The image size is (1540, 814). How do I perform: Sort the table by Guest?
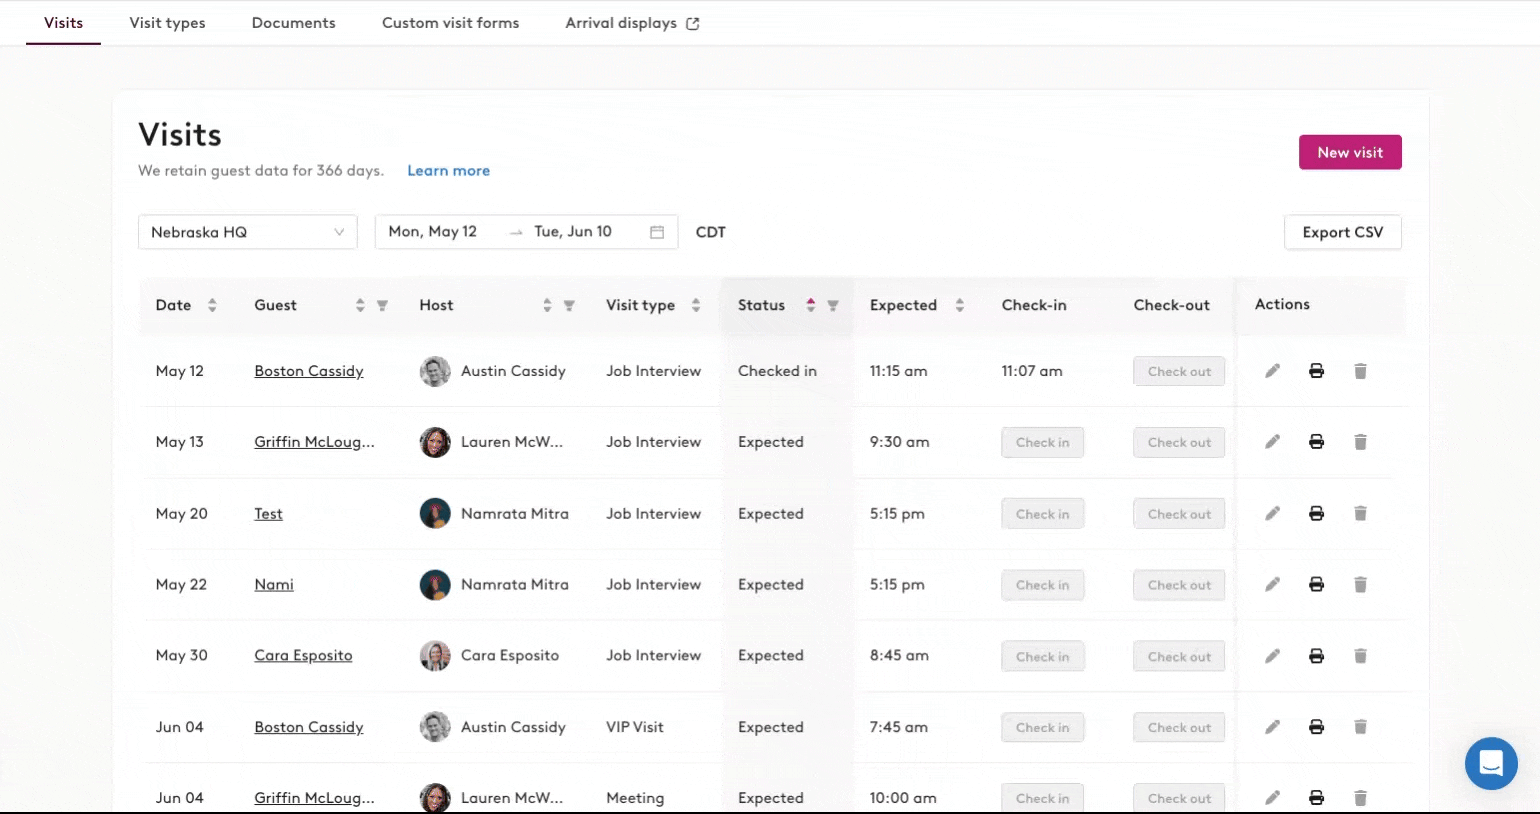360,305
